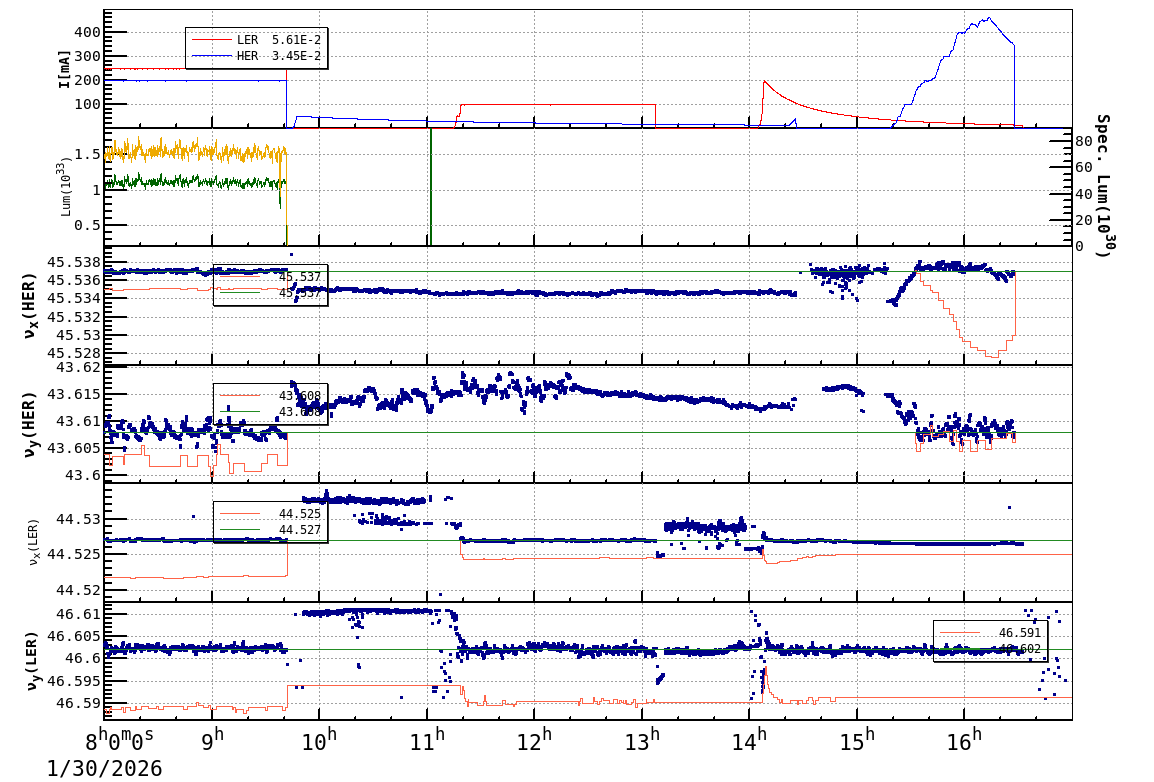
Task: Click the red line sample beside 44.525 legend value
Action: coord(240,513)
